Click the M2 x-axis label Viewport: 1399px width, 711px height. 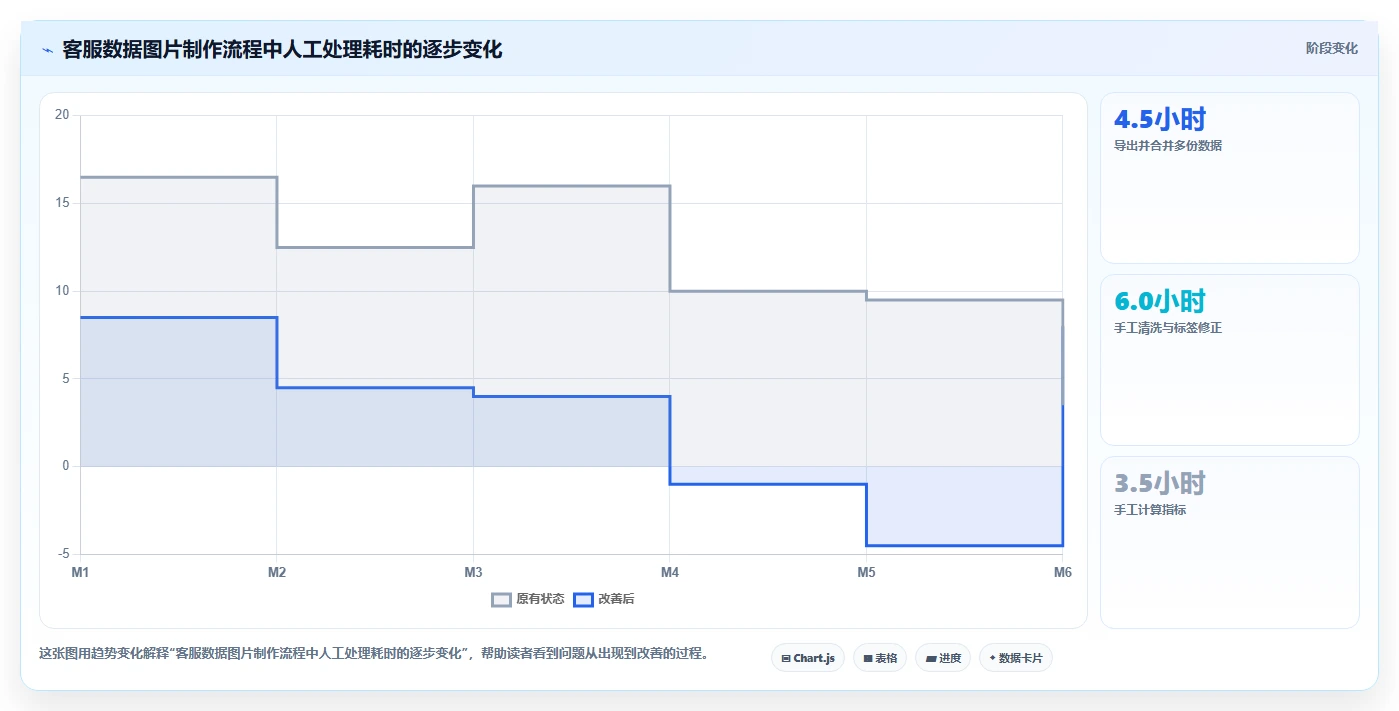click(277, 573)
